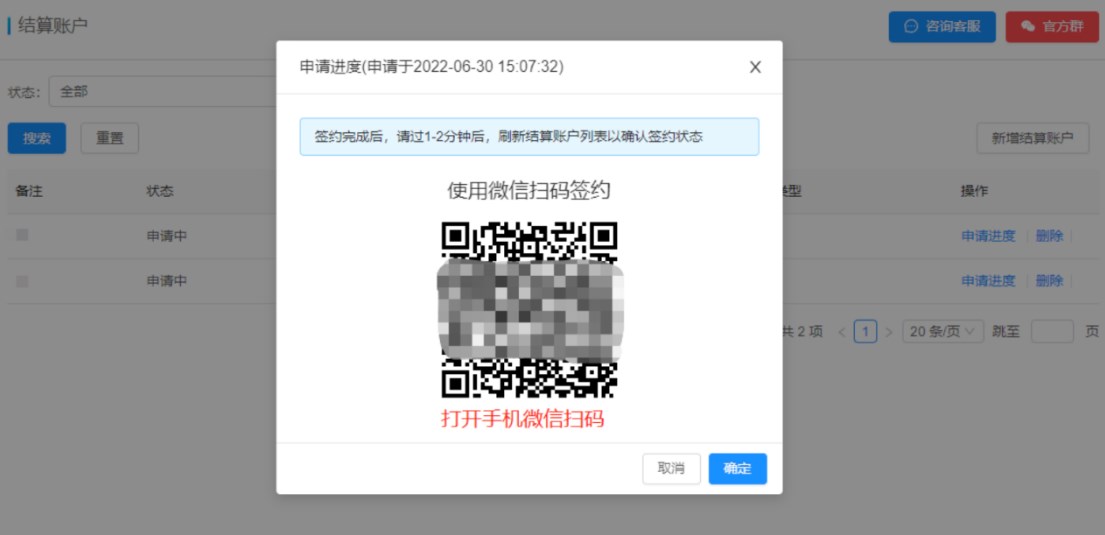Click the 使用微信扫码签约 heading
Screen dimensions: 1105x535
pyautogui.click(x=529, y=190)
